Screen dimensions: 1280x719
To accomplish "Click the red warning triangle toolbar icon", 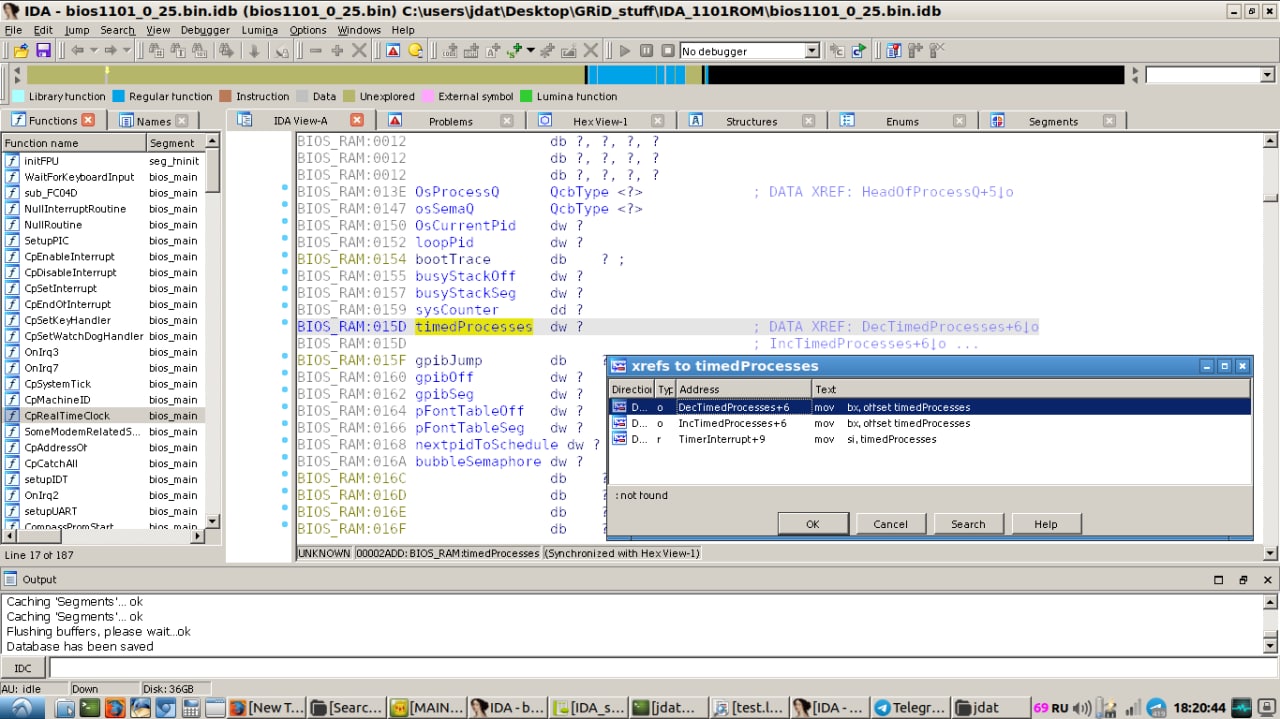I will (393, 50).
